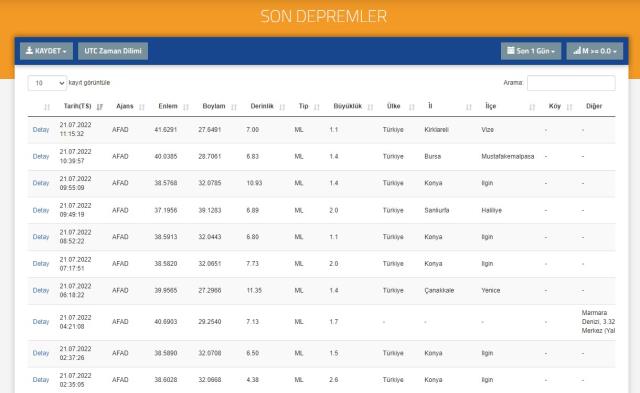Select the Marmara Denizi note cell

598,322
